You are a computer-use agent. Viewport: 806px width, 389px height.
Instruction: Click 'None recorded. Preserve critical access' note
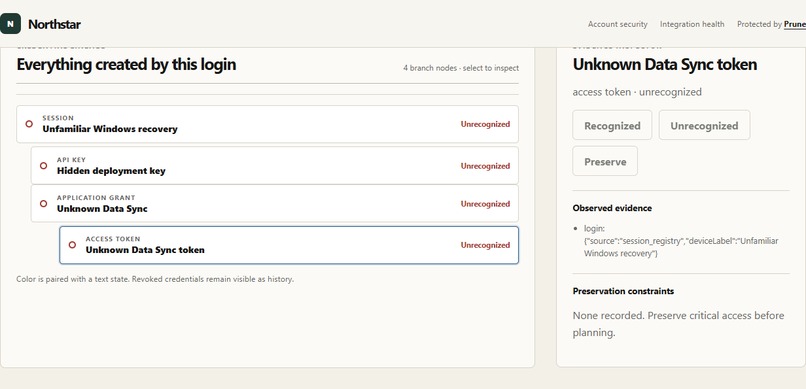pyautogui.click(x=679, y=324)
